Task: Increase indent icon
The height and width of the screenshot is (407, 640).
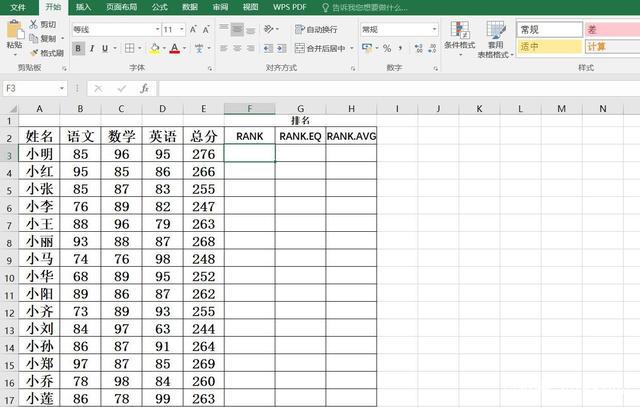Action: point(282,49)
